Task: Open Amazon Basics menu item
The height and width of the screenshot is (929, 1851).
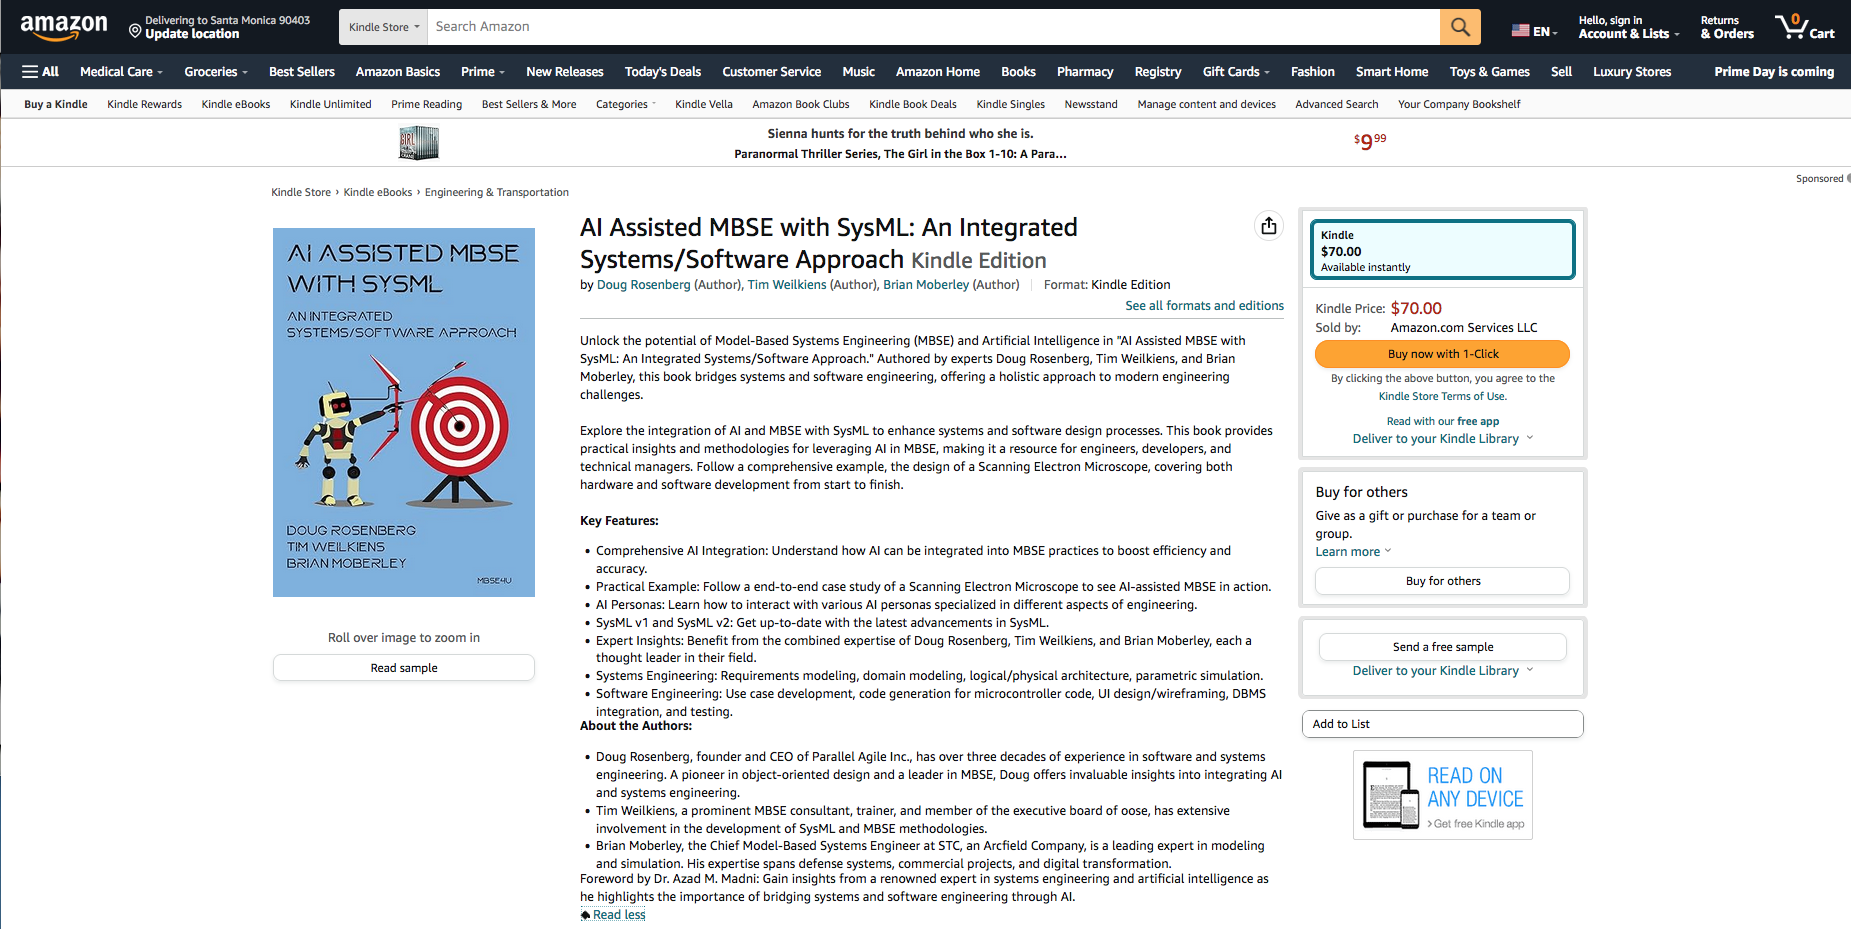Action: pyautogui.click(x=398, y=72)
